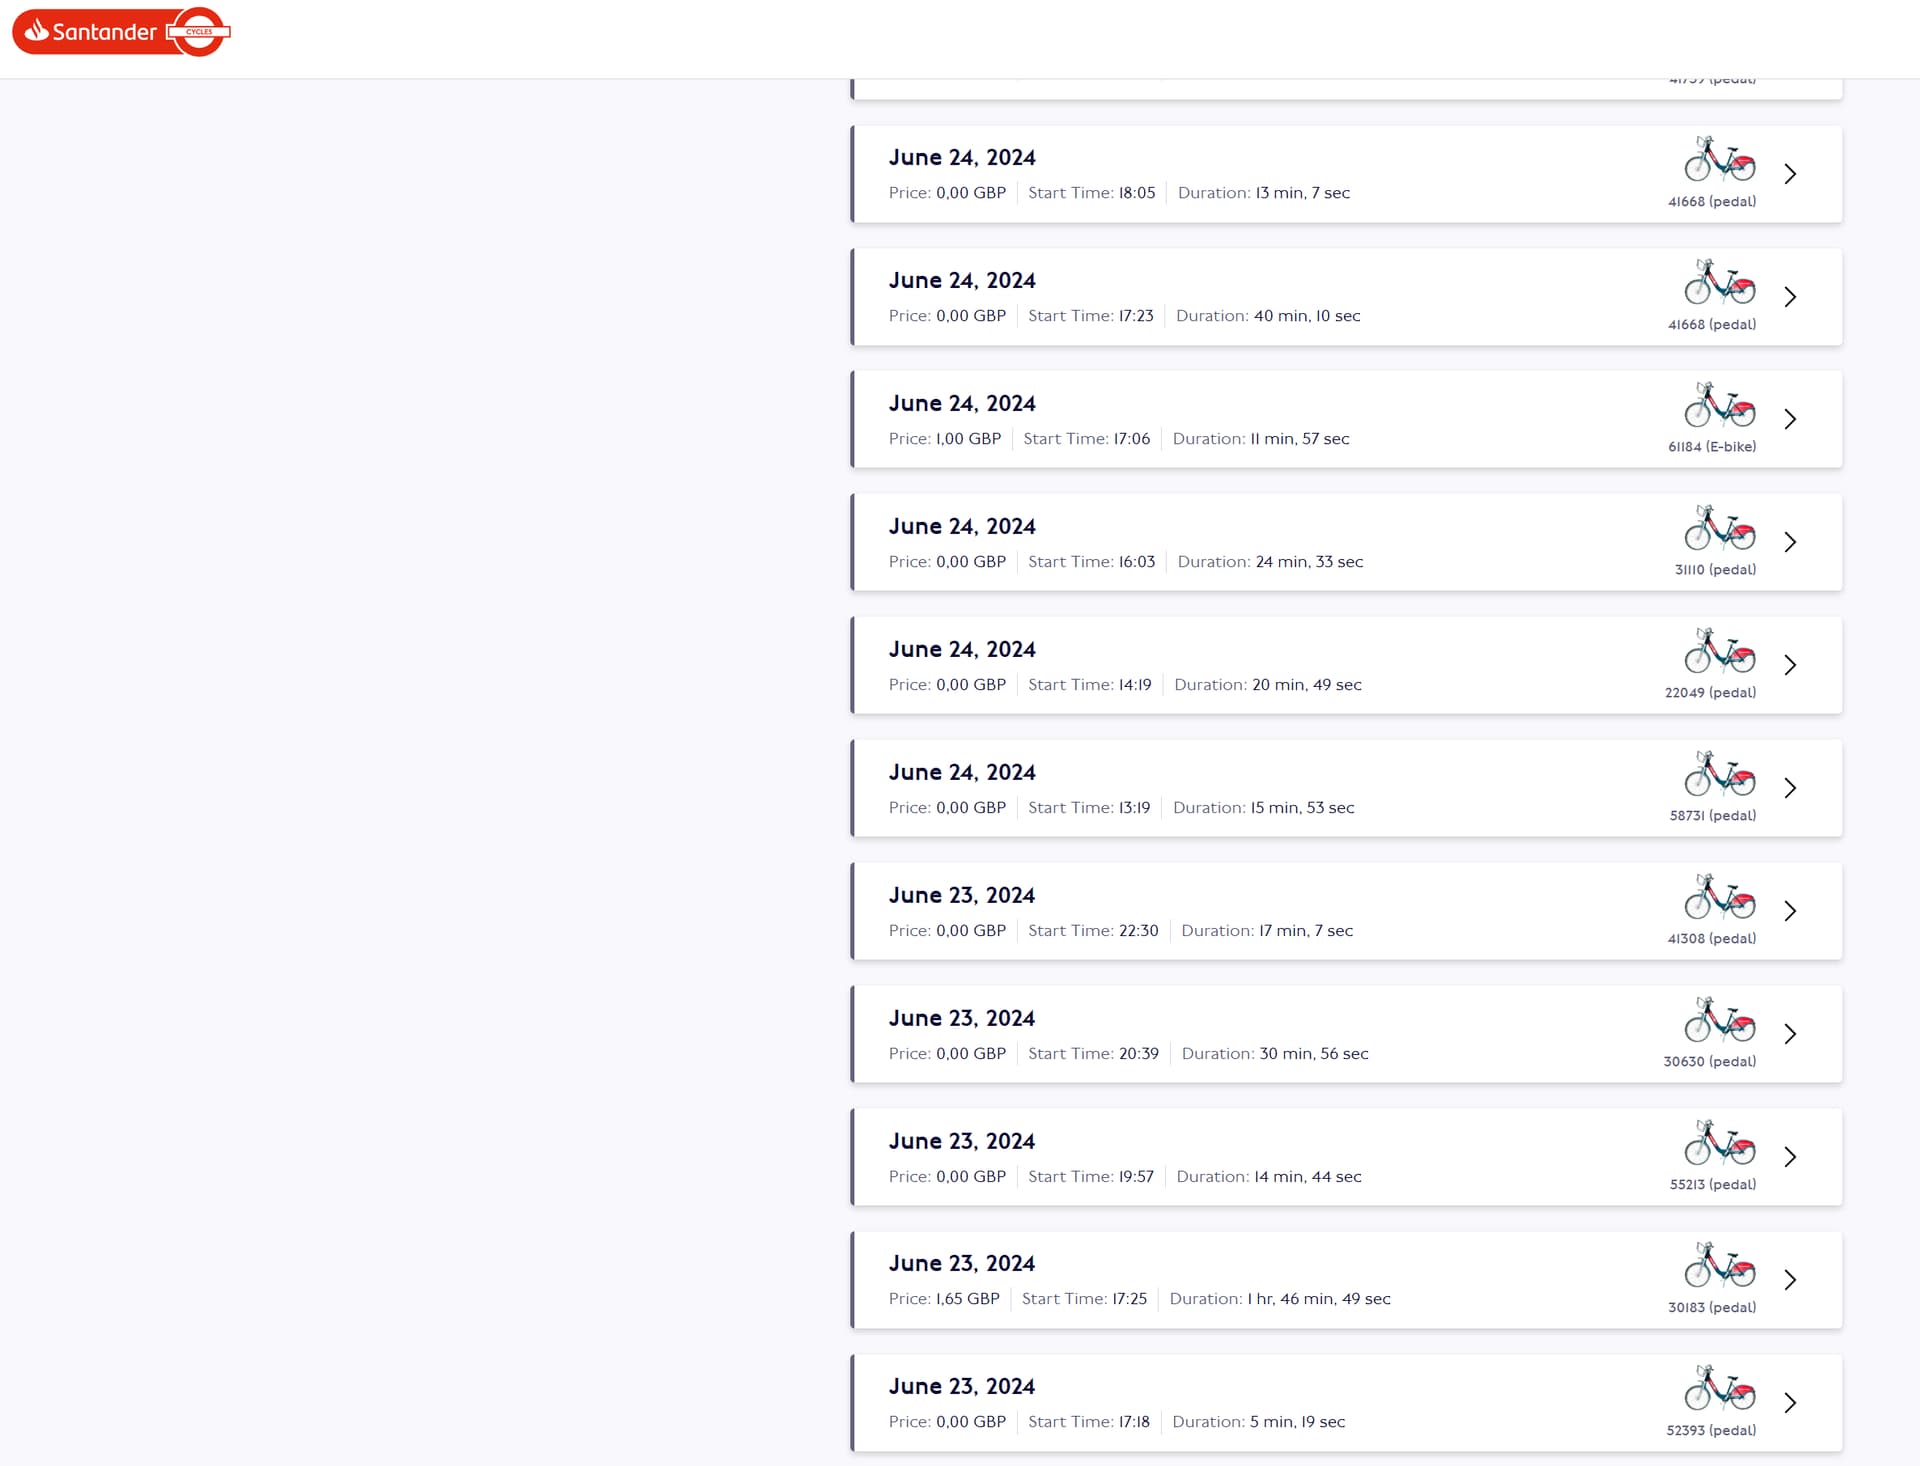
Task: Open June 24 ride lasting 40 min, 10 sec
Action: coord(1346,297)
